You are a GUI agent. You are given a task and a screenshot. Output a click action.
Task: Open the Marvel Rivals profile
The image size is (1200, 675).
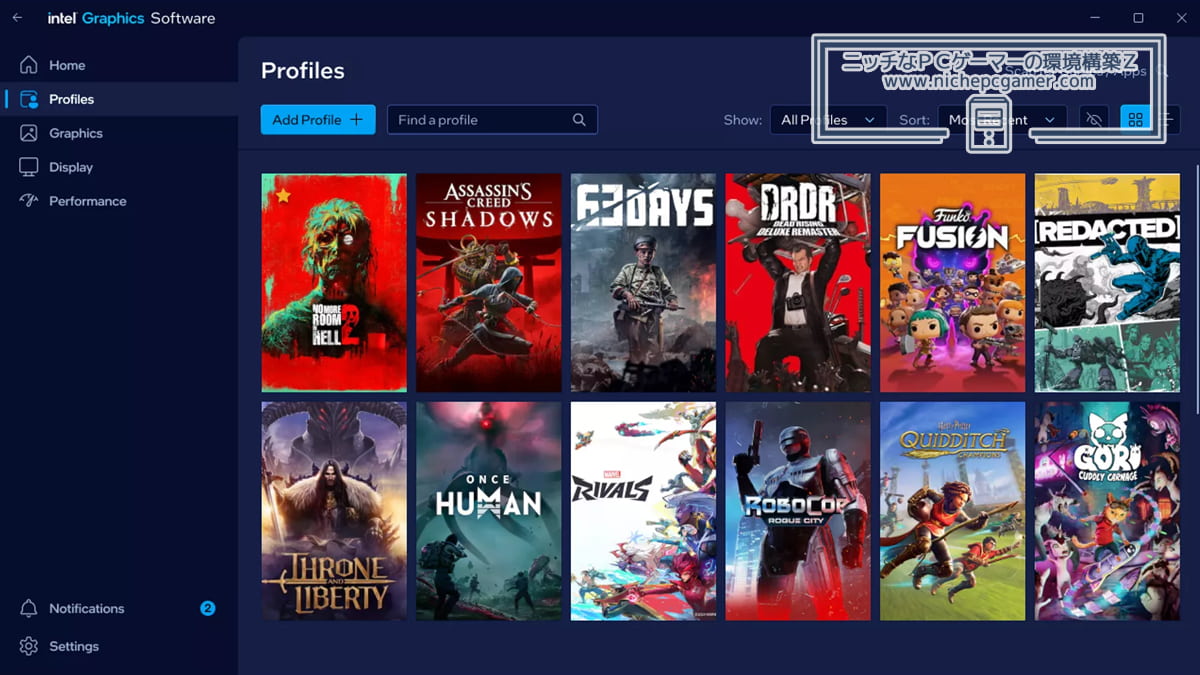643,511
